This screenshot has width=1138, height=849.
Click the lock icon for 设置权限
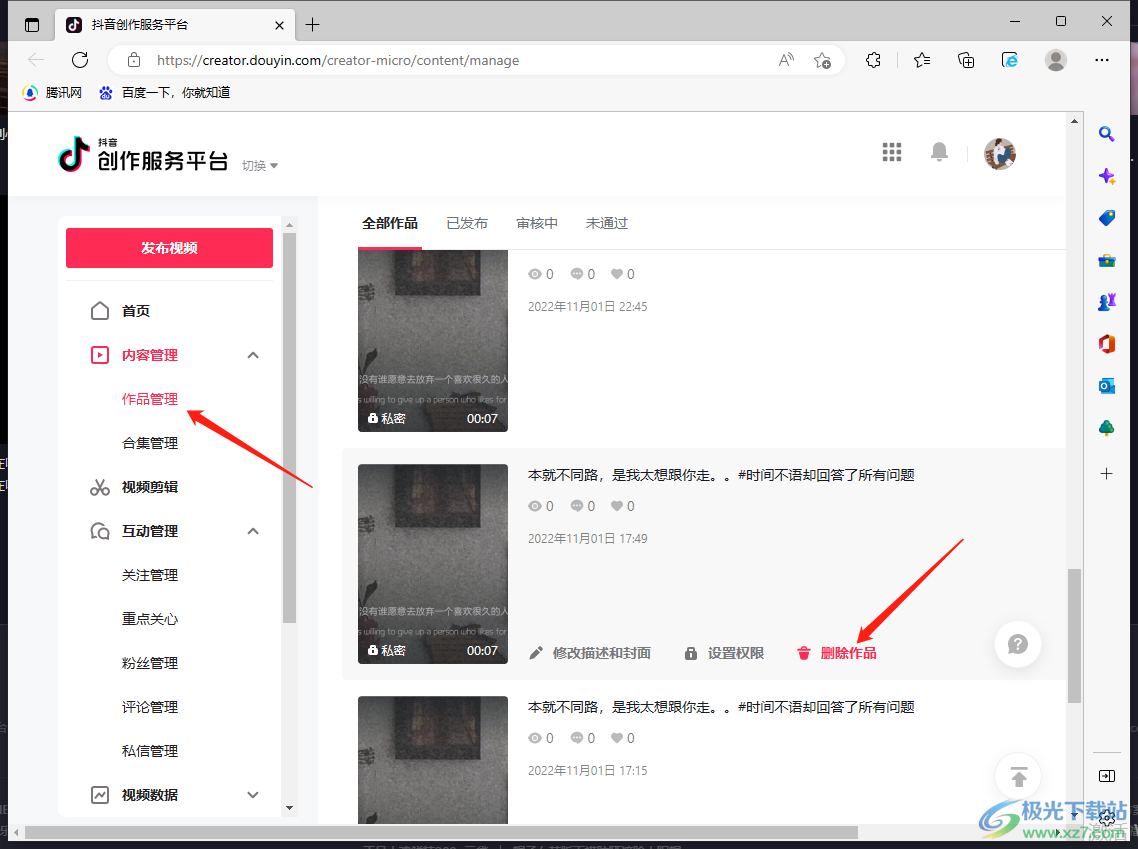(x=691, y=653)
